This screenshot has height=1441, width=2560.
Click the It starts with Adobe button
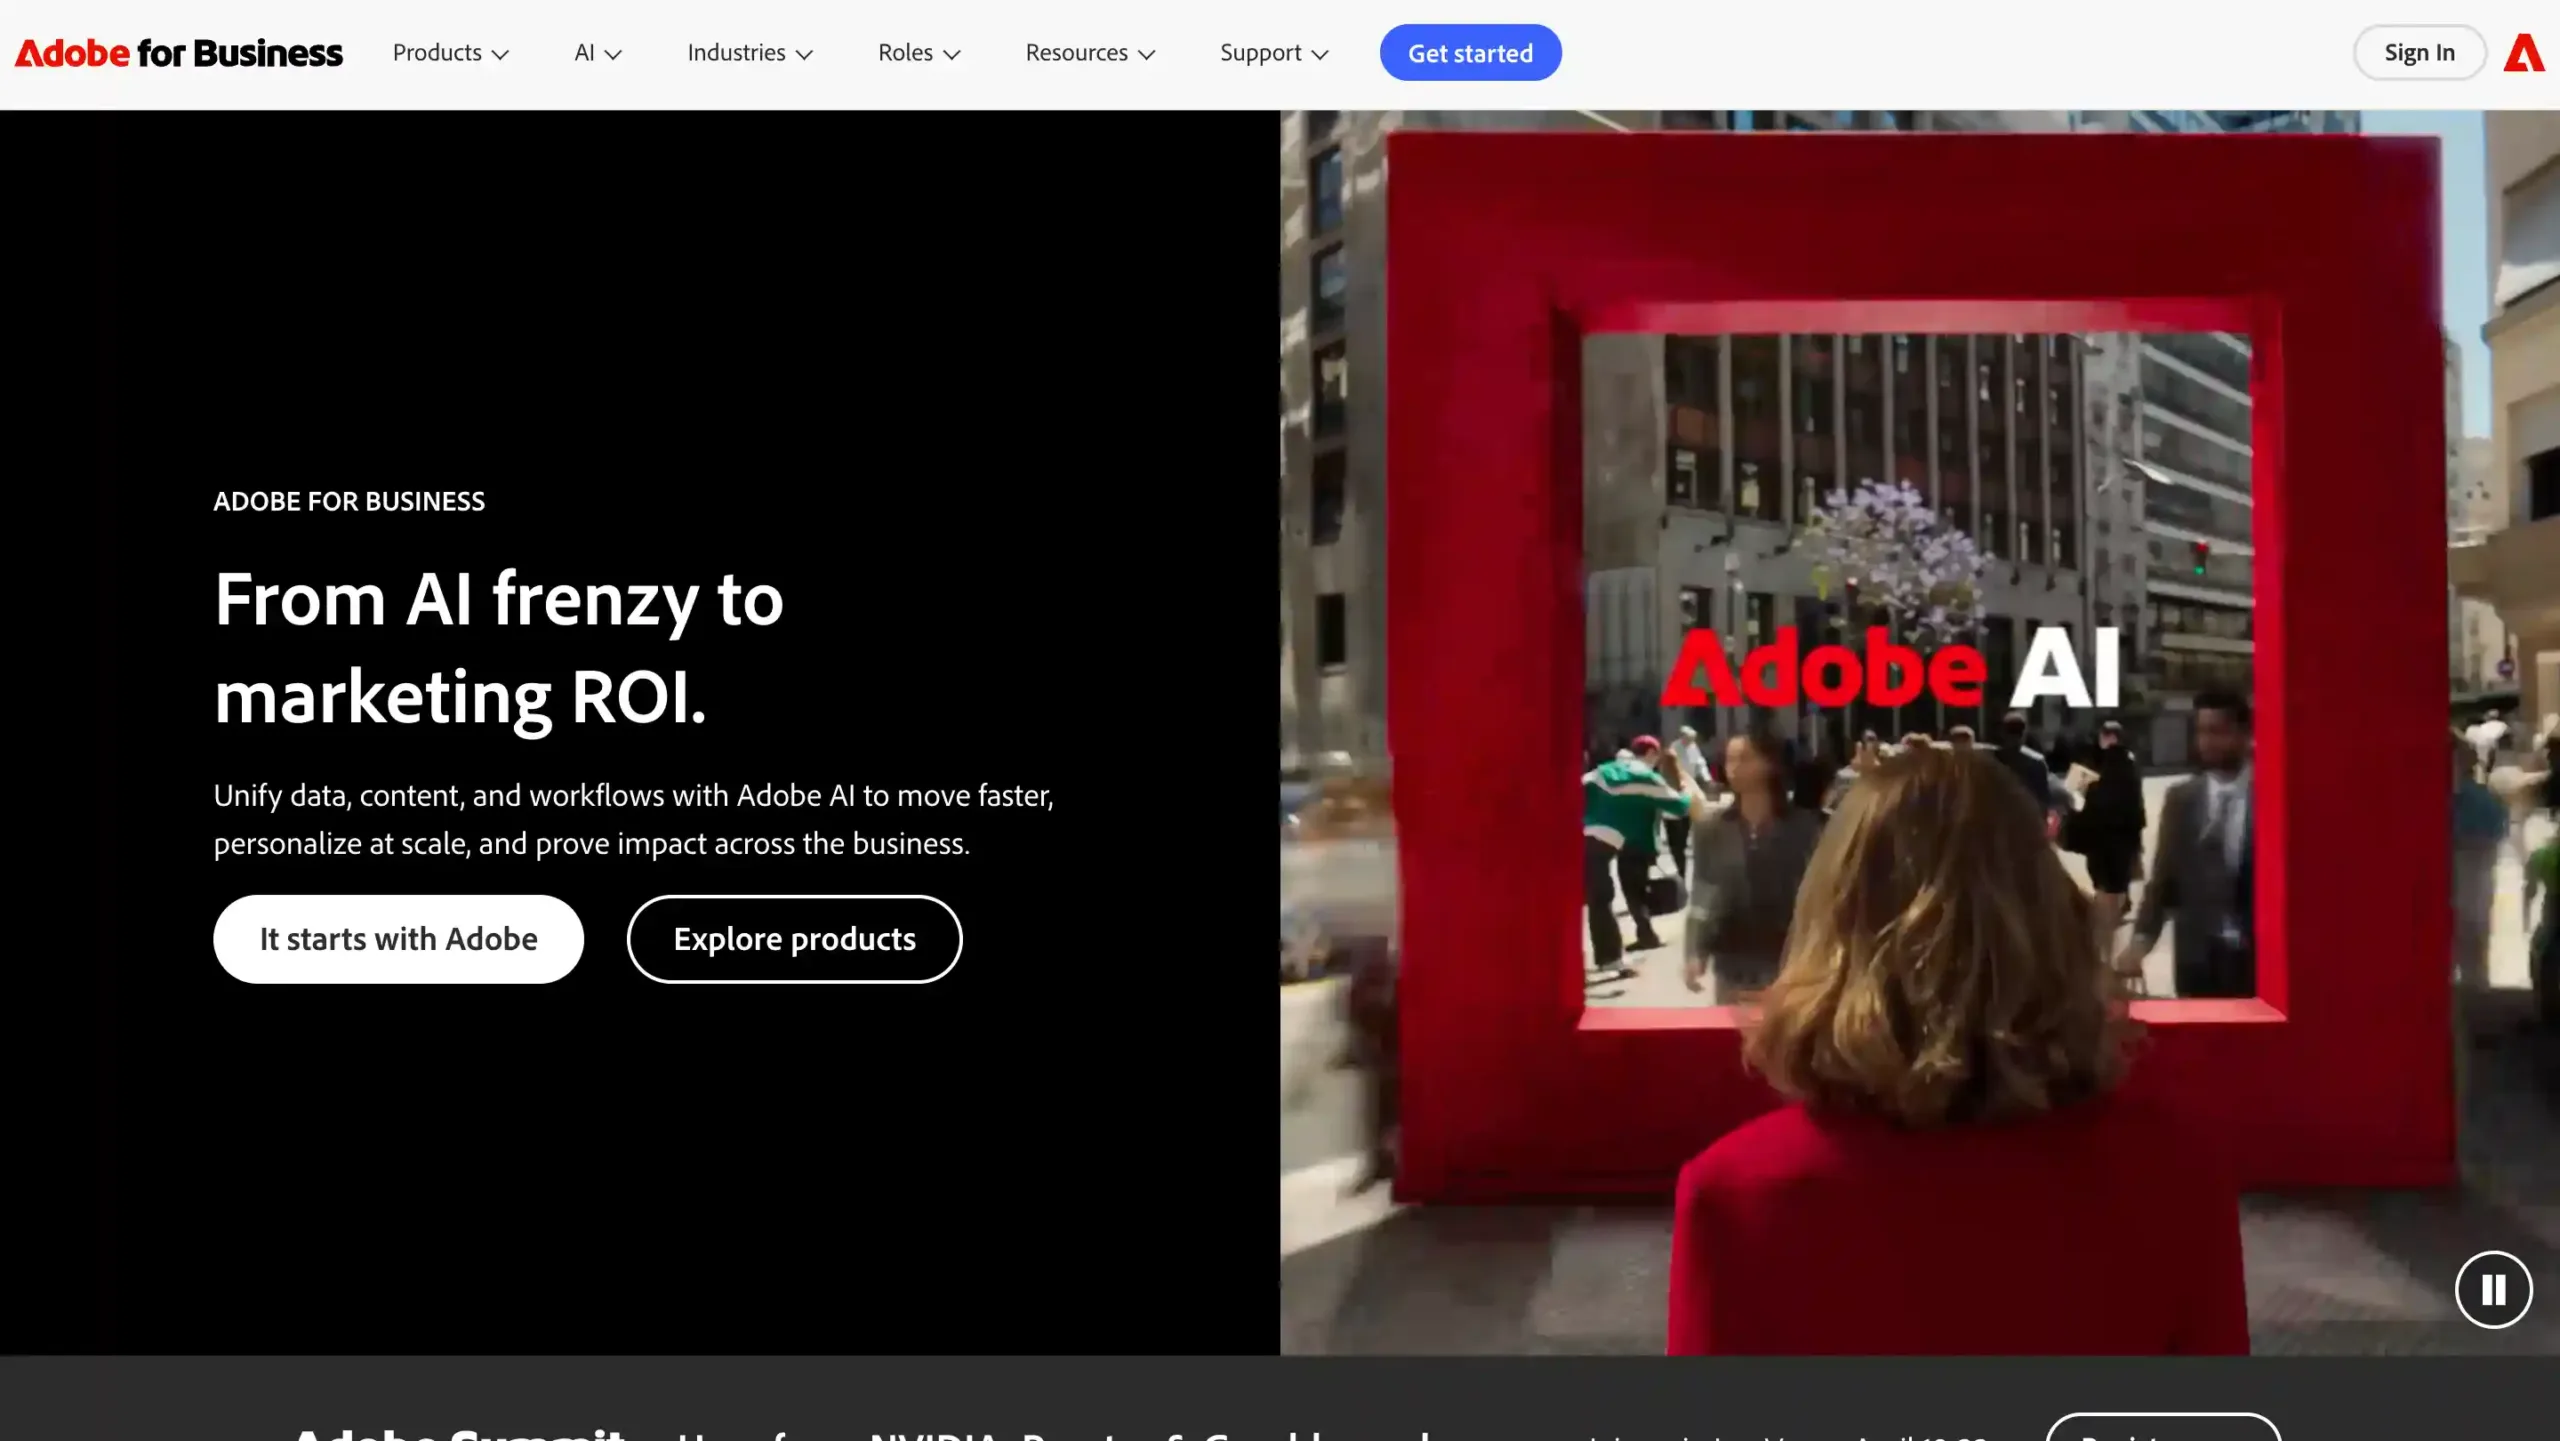(x=397, y=938)
